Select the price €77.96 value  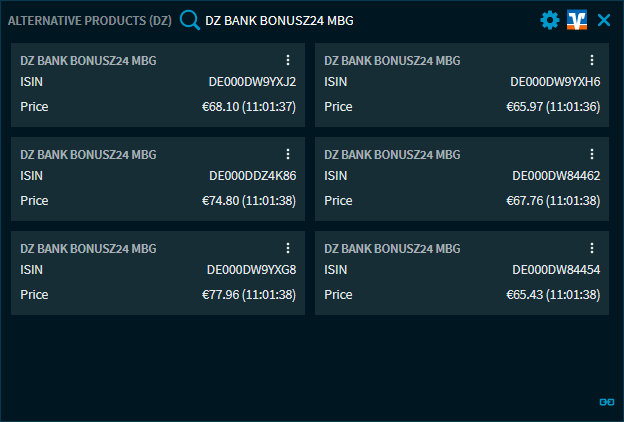coord(248,295)
